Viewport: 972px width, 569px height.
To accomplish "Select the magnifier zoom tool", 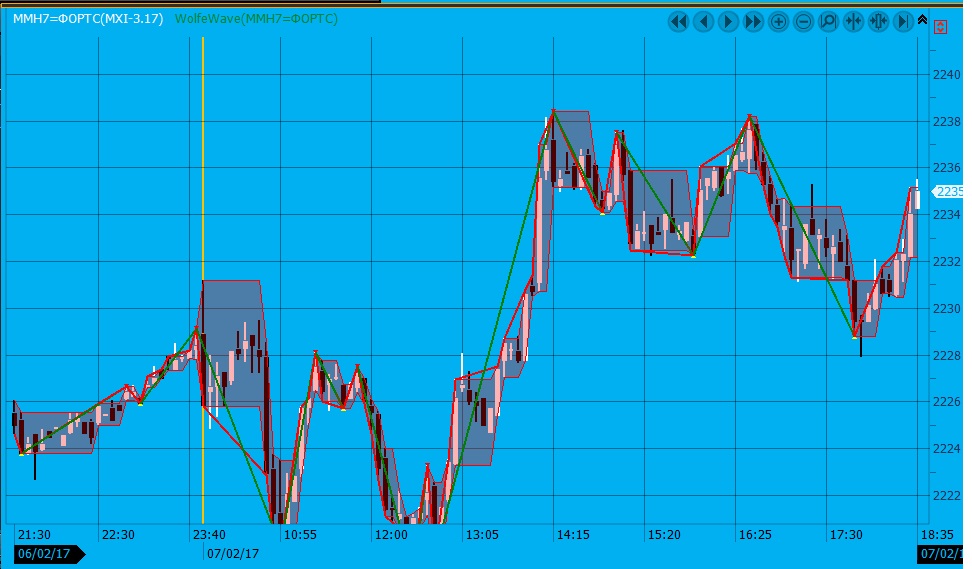I will [828, 21].
